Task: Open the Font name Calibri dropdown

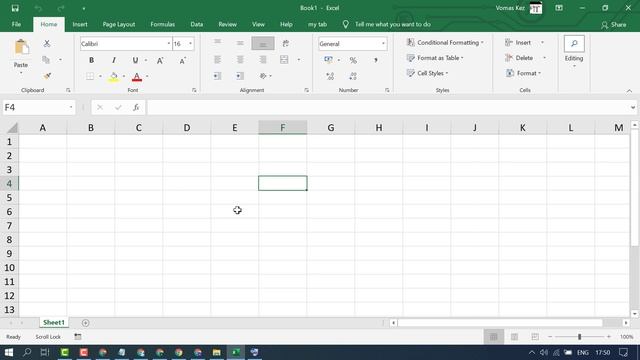Action: pyautogui.click(x=169, y=44)
